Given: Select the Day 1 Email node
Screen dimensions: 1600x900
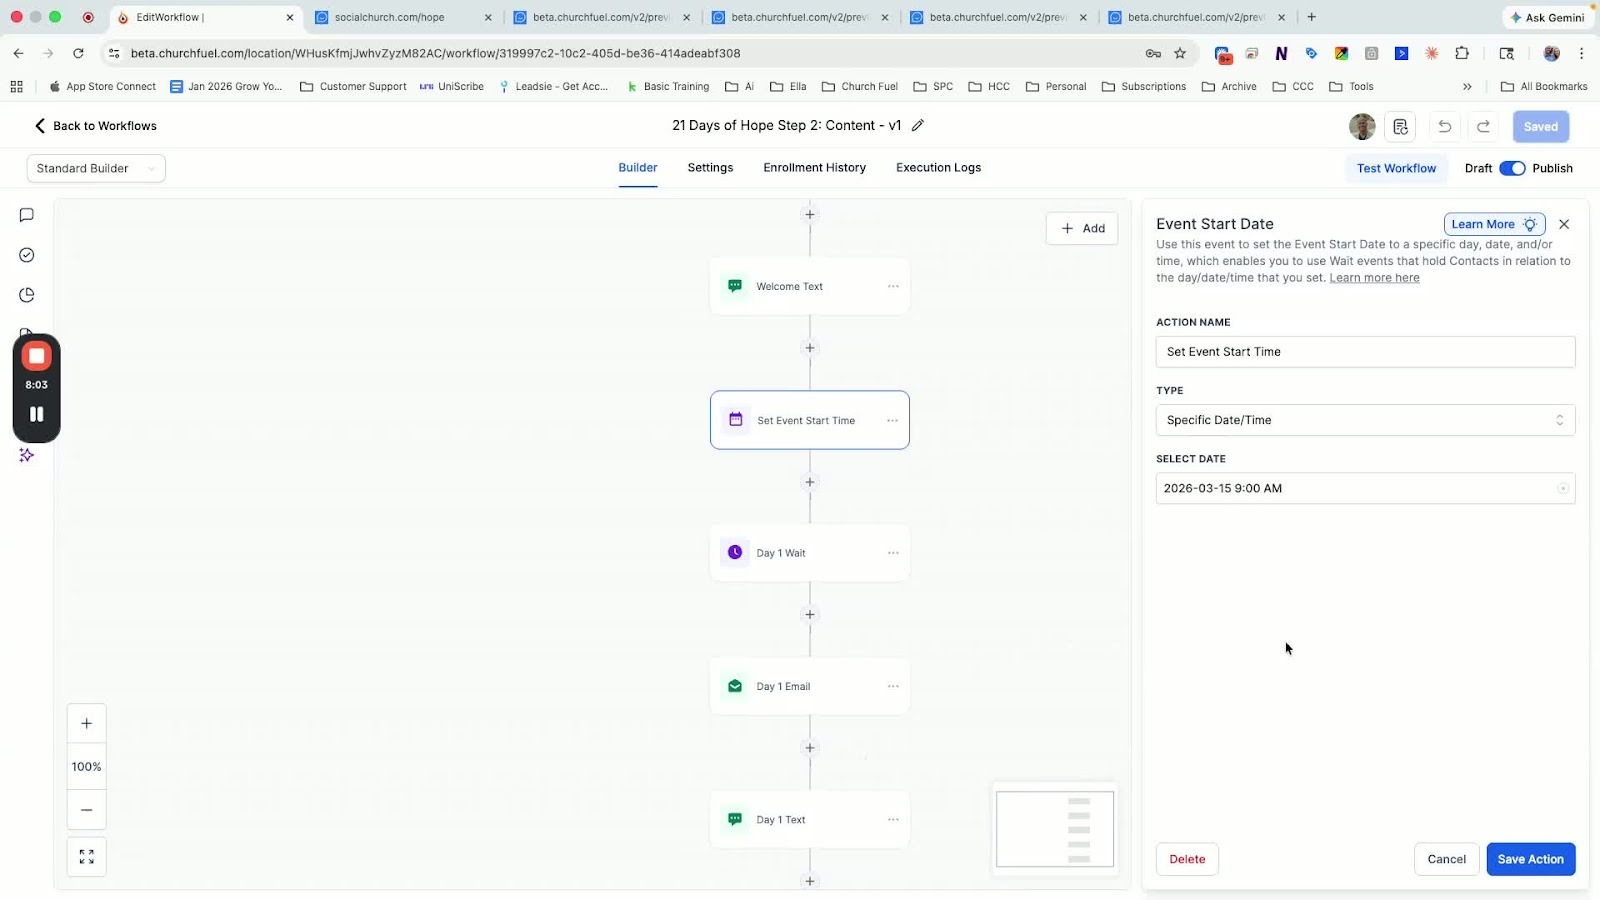Looking at the screenshot, I should coord(810,686).
